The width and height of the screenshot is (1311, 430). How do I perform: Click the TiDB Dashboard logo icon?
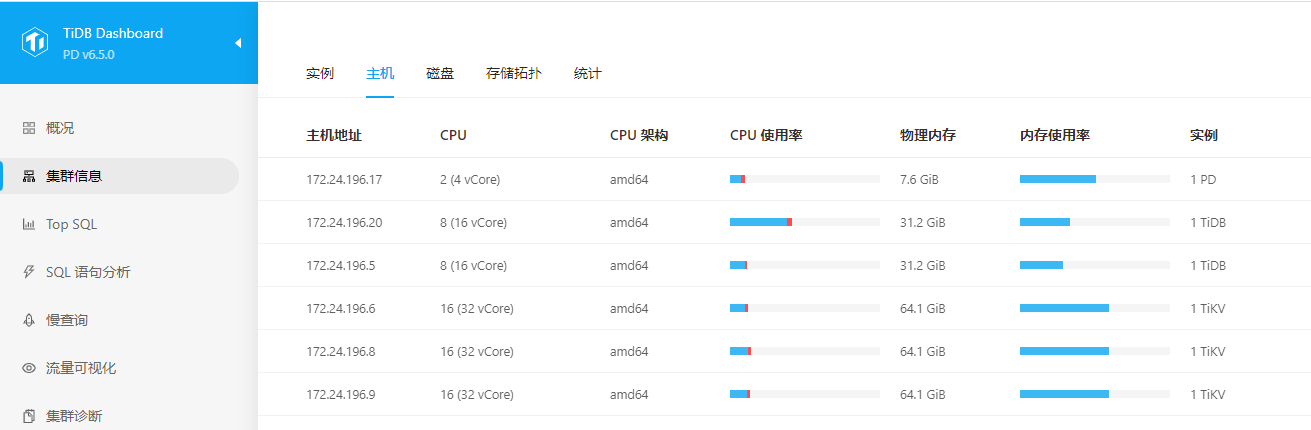(36, 42)
